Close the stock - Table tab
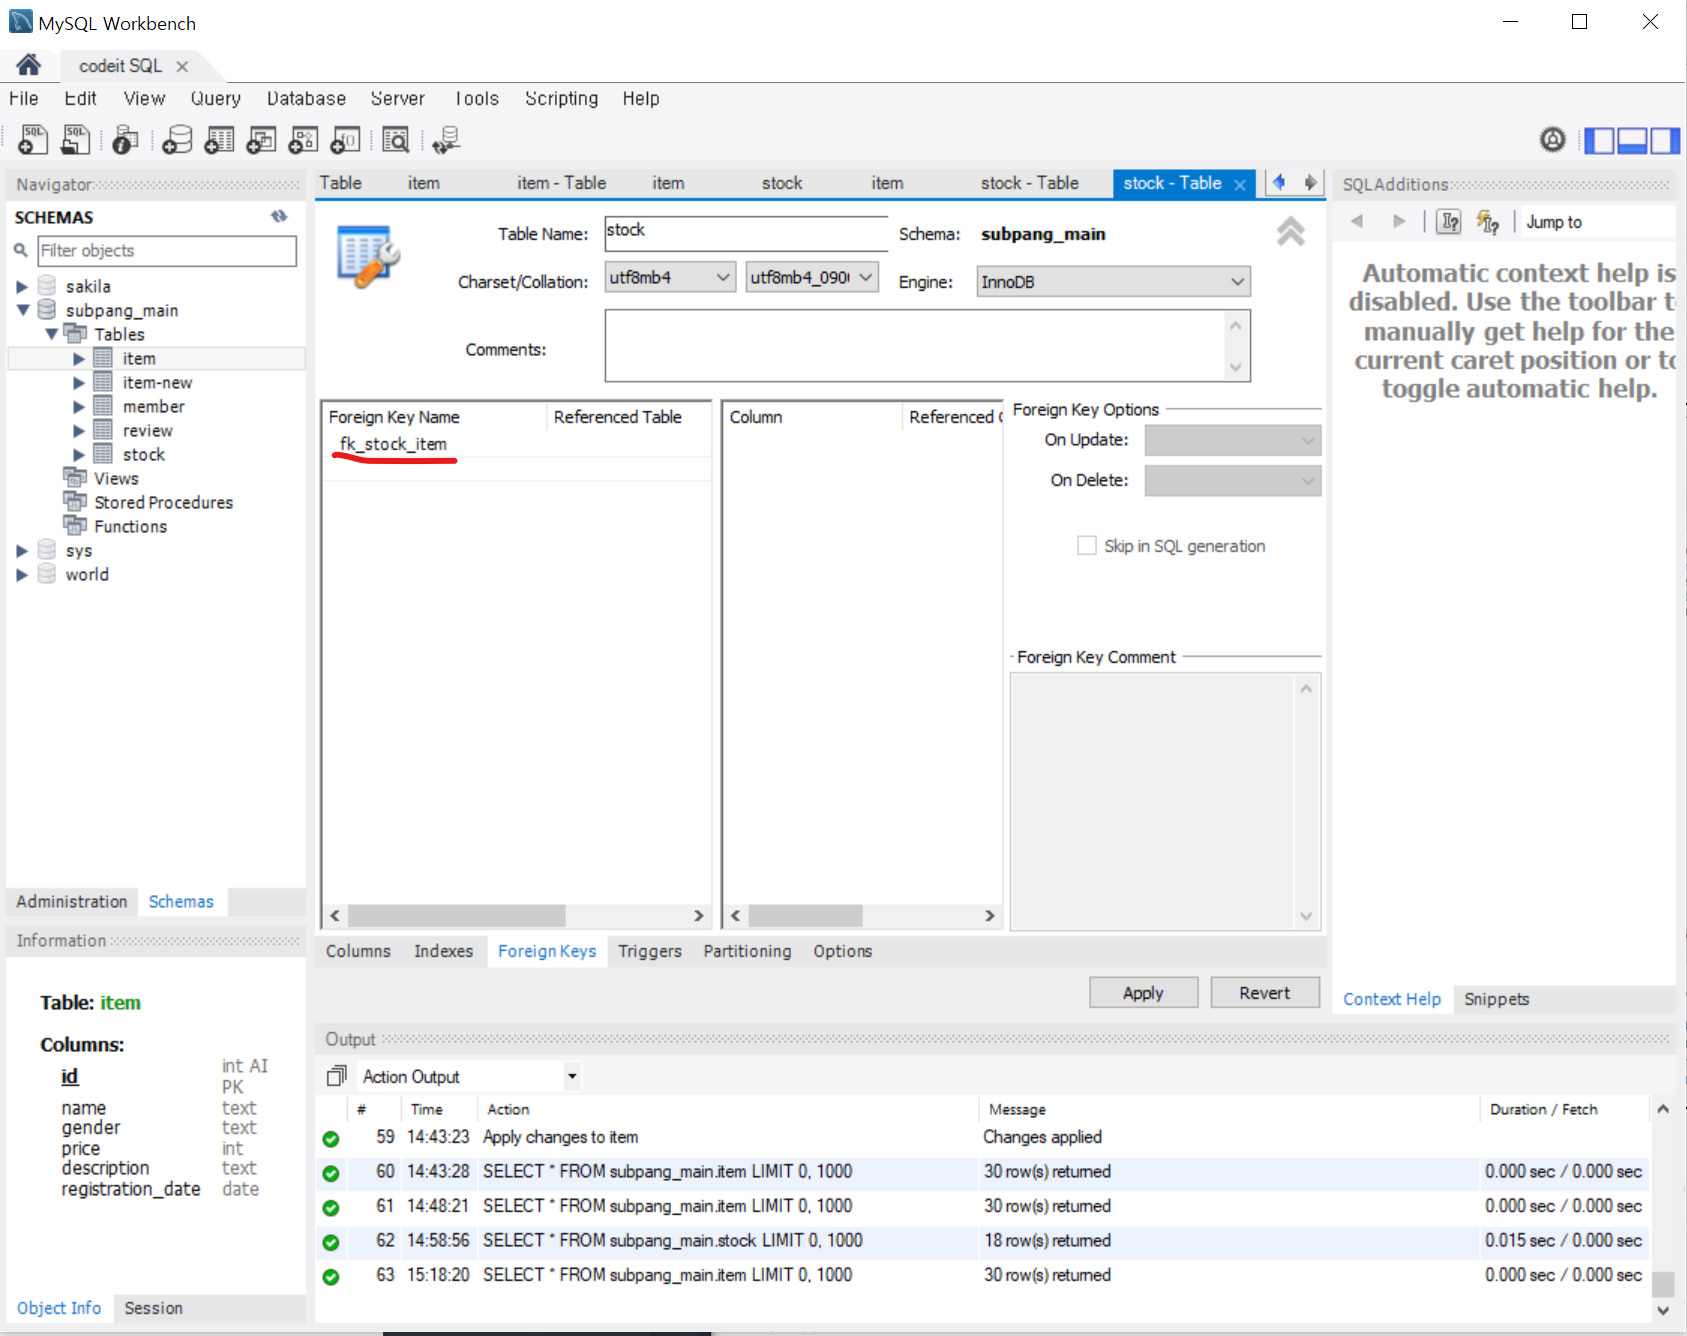This screenshot has height=1336, width=1687. coord(1240,185)
